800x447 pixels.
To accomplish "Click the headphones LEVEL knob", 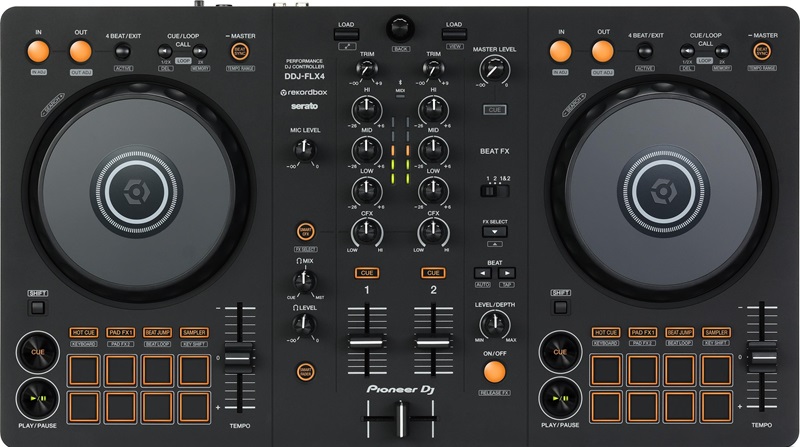I will point(305,324).
